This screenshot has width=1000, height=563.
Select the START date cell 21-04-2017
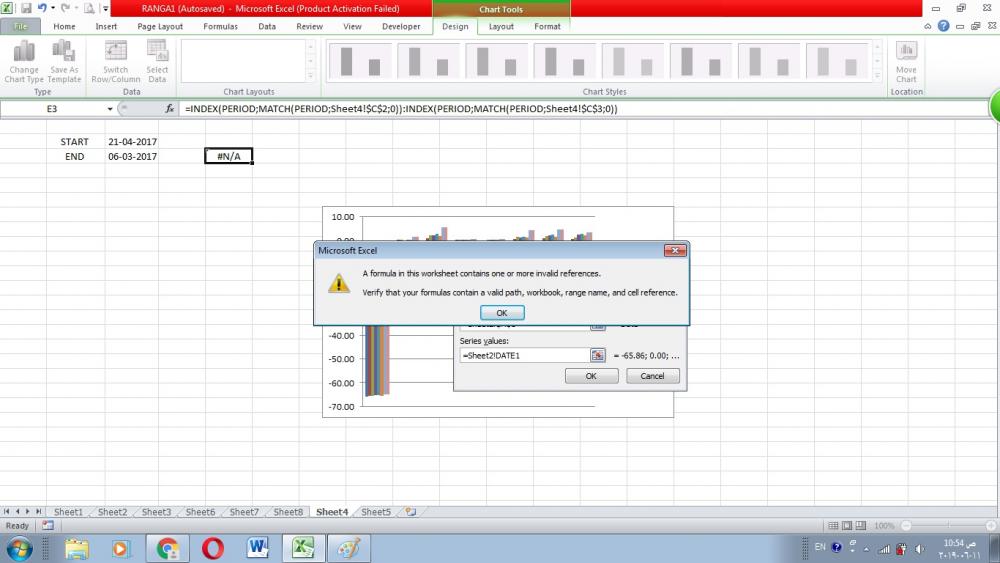point(132,142)
